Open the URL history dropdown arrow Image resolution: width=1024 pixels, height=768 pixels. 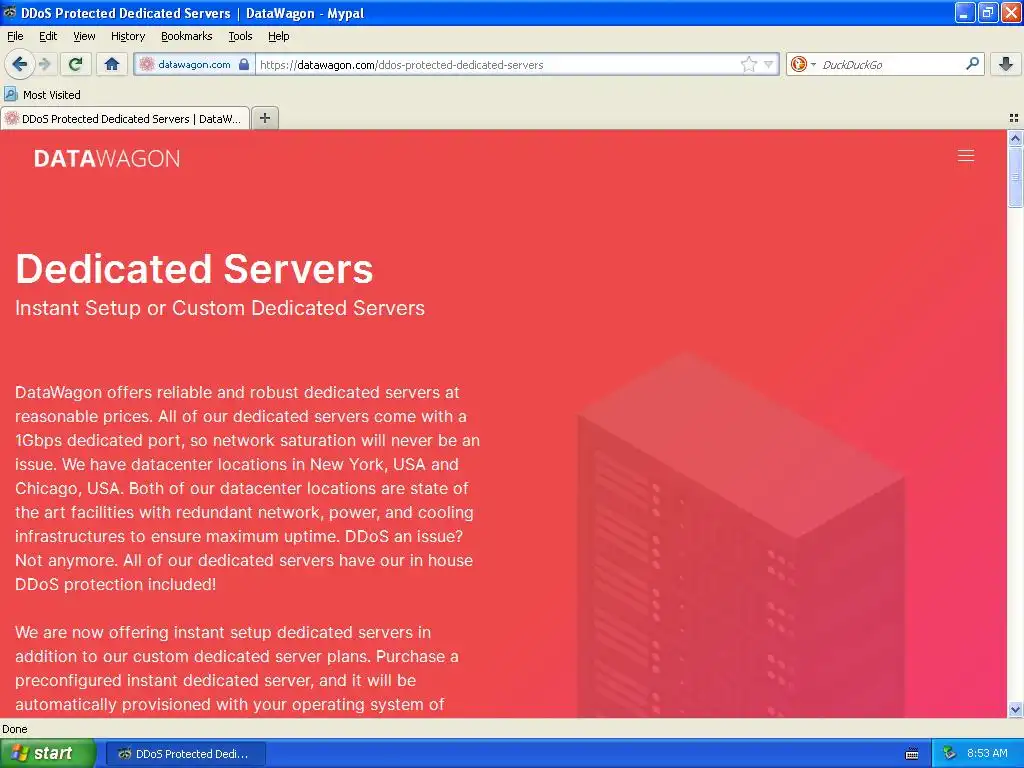tap(769, 64)
